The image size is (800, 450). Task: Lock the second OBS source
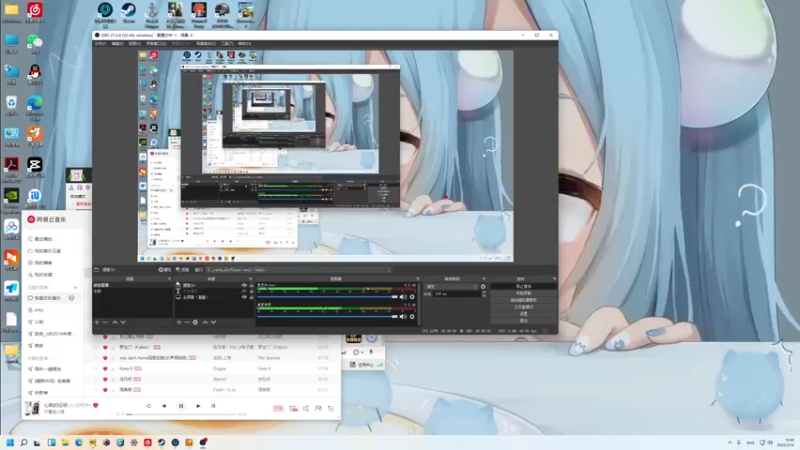pyautogui.click(x=251, y=291)
